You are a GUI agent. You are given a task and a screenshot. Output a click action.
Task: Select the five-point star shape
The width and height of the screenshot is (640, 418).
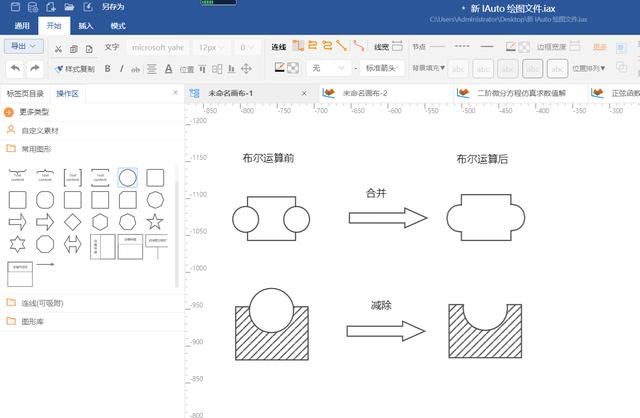click(x=155, y=222)
